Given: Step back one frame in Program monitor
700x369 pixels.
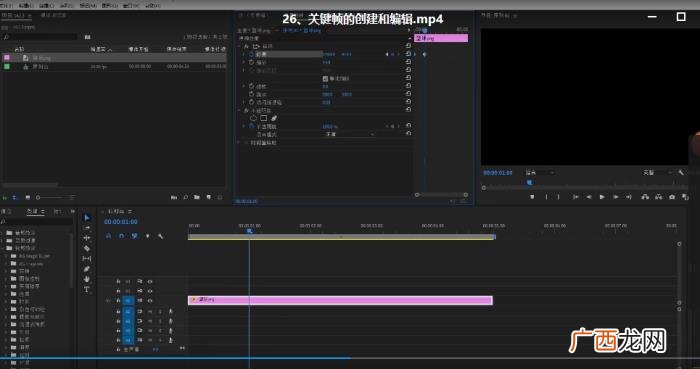Looking at the screenshot, I should click(589, 197).
